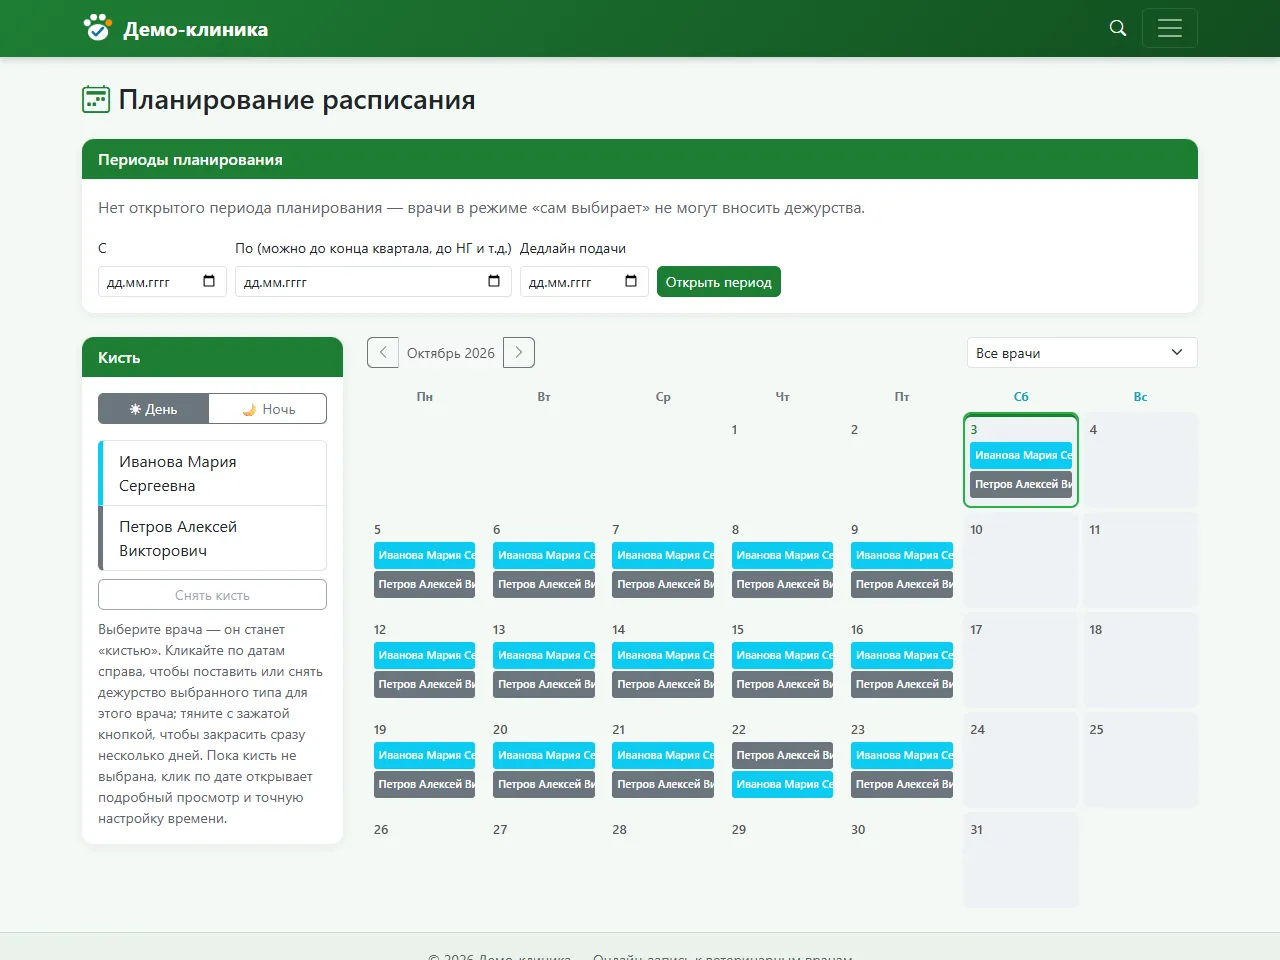This screenshot has width=1280, height=960.
Task: Click the «Октябрь 2026» month label
Action: click(x=451, y=353)
